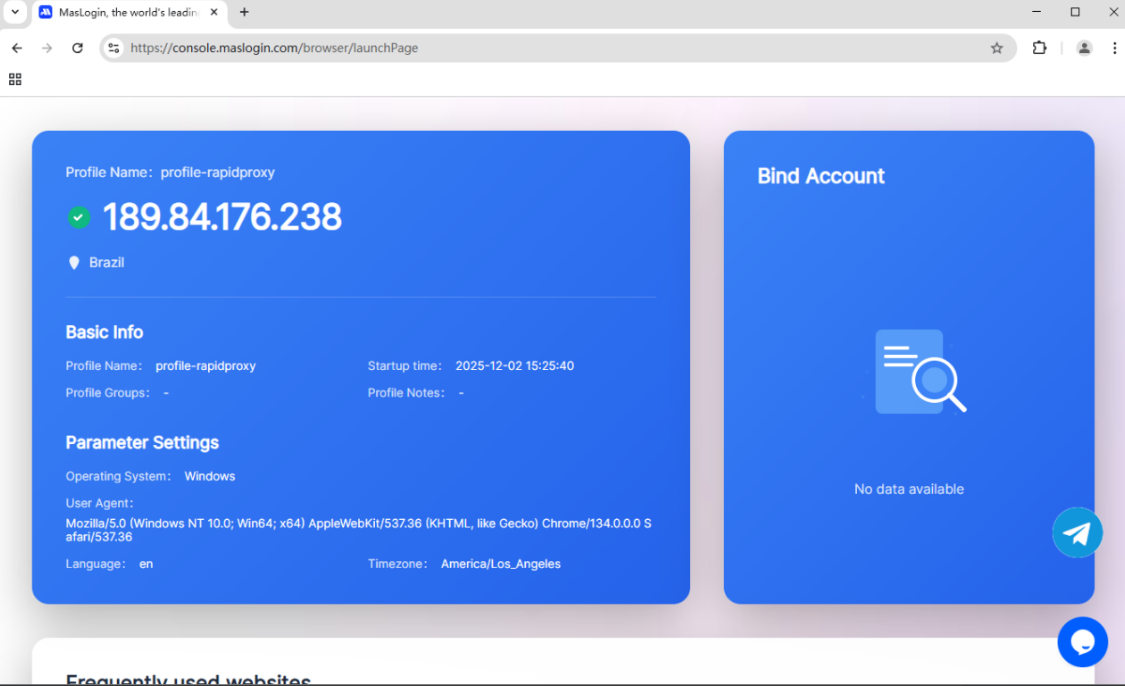Click the Telegram floating icon
1125x686 pixels.
(1077, 533)
